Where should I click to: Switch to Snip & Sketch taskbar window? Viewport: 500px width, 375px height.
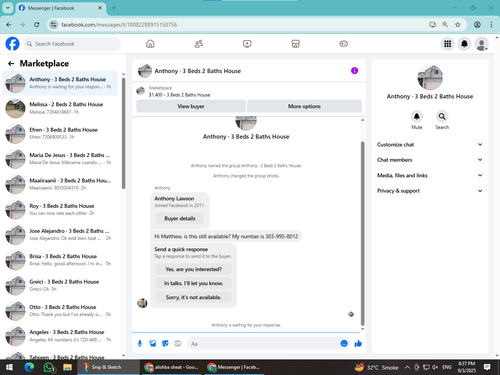click(x=109, y=367)
